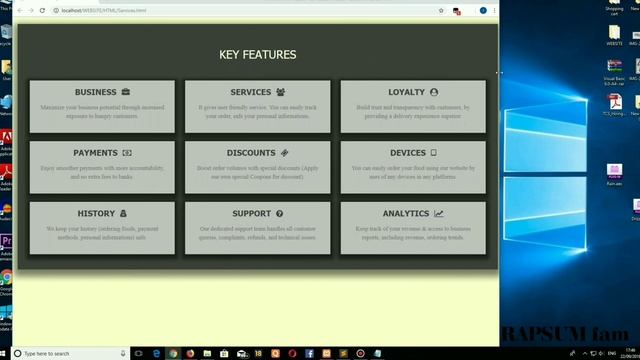Click the money icon beside PAYMENTS
This screenshot has height=360, width=640.
pos(127,153)
